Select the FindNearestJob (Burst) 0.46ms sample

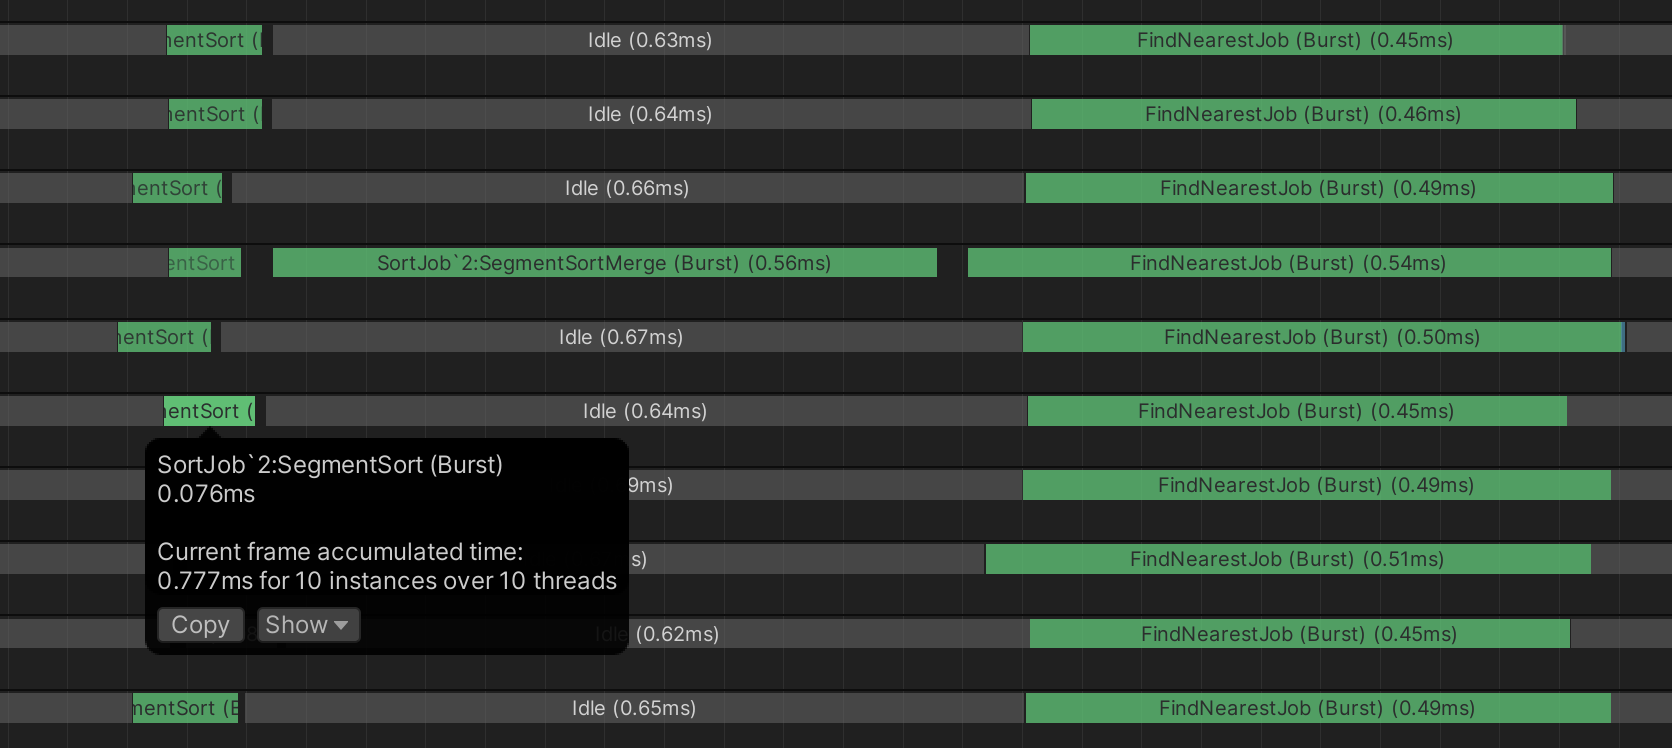click(1303, 114)
